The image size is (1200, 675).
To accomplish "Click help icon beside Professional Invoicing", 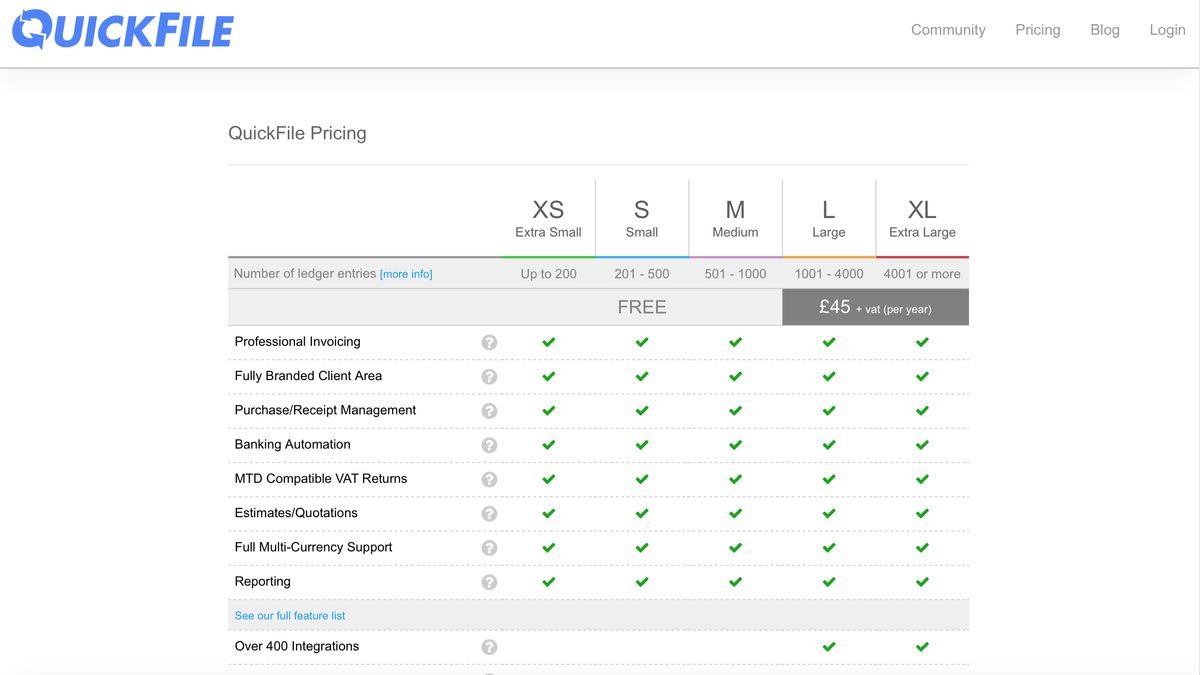I will point(489,342).
